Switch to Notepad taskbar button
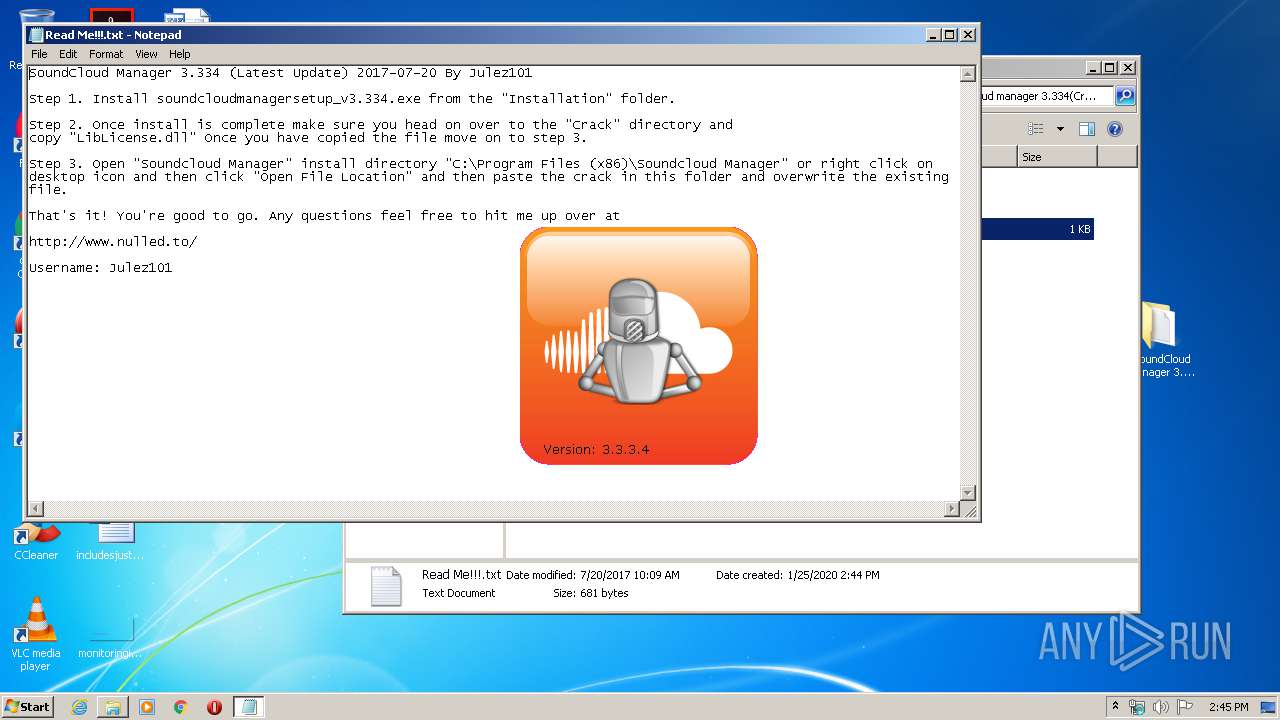The width and height of the screenshot is (1280, 720). coord(249,707)
